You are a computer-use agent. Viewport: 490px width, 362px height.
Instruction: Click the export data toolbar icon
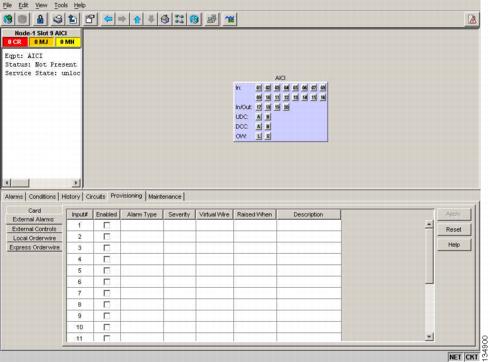(x=73, y=19)
